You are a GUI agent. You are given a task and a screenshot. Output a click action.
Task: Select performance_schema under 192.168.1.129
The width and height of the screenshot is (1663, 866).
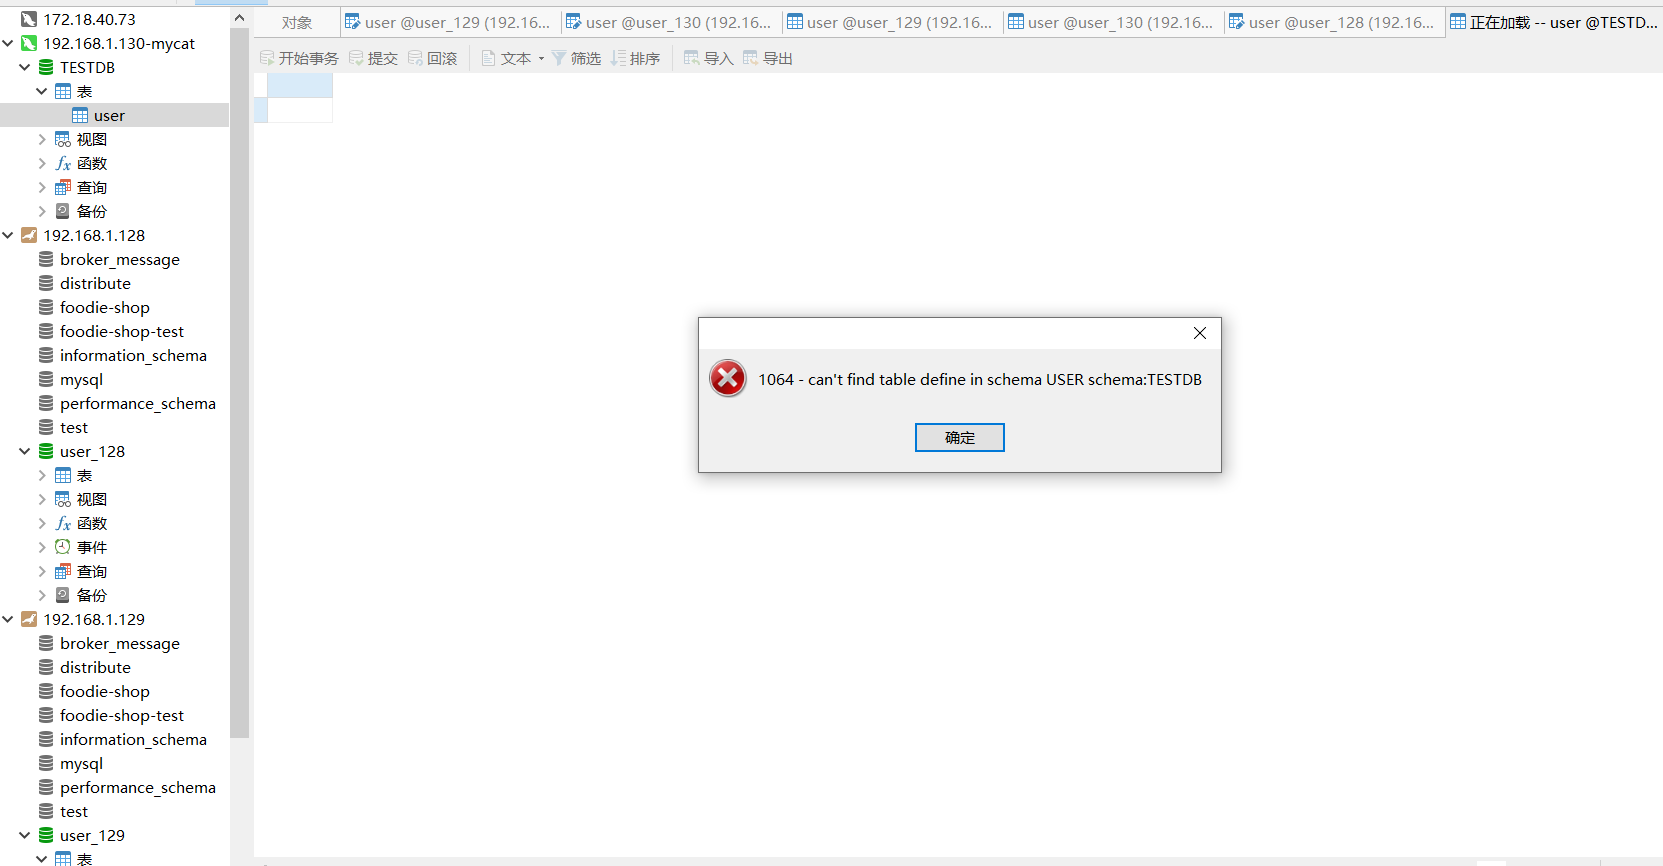137,787
